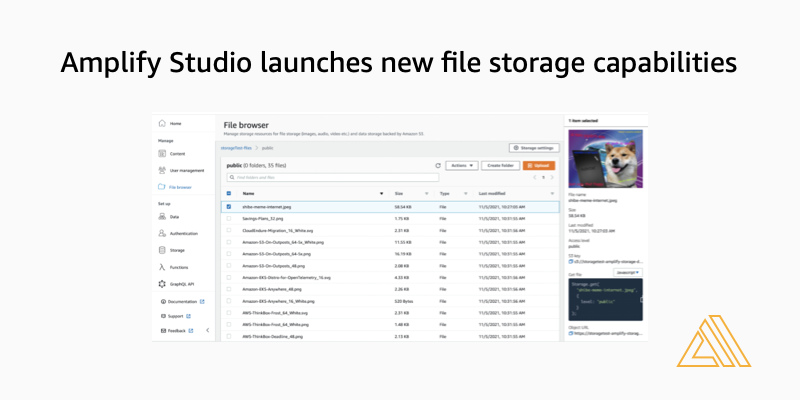Viewport: 800px width, 400px height.
Task: Open Home via its house icon
Action: coord(162,123)
